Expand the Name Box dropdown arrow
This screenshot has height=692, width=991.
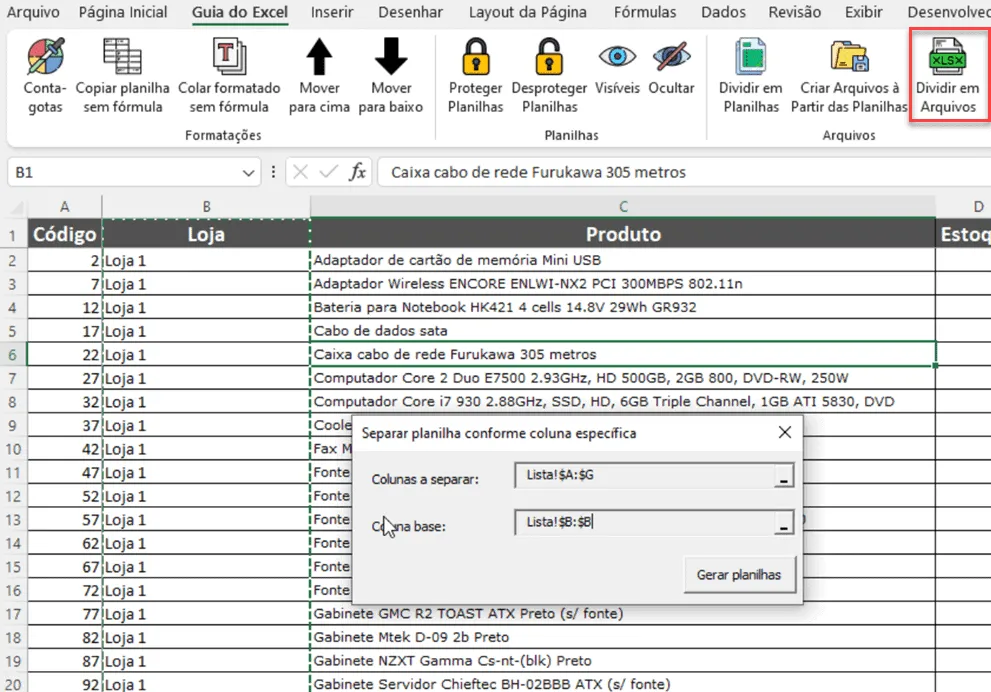(248, 173)
